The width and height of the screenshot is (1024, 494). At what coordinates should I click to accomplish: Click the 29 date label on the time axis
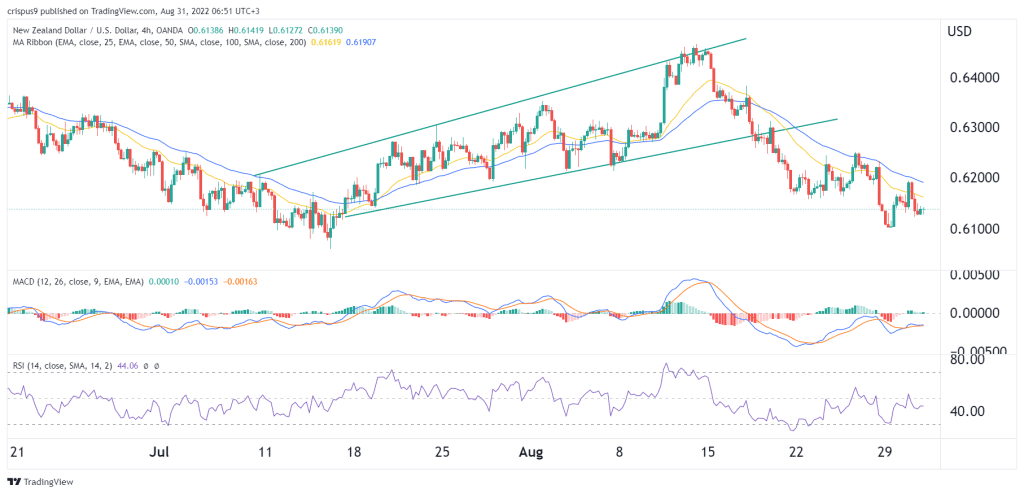(x=885, y=453)
